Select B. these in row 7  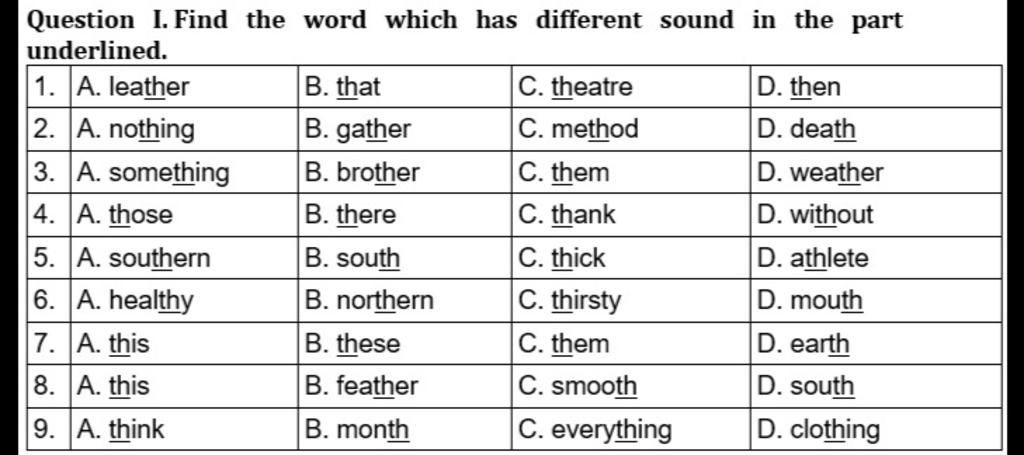click(x=353, y=344)
